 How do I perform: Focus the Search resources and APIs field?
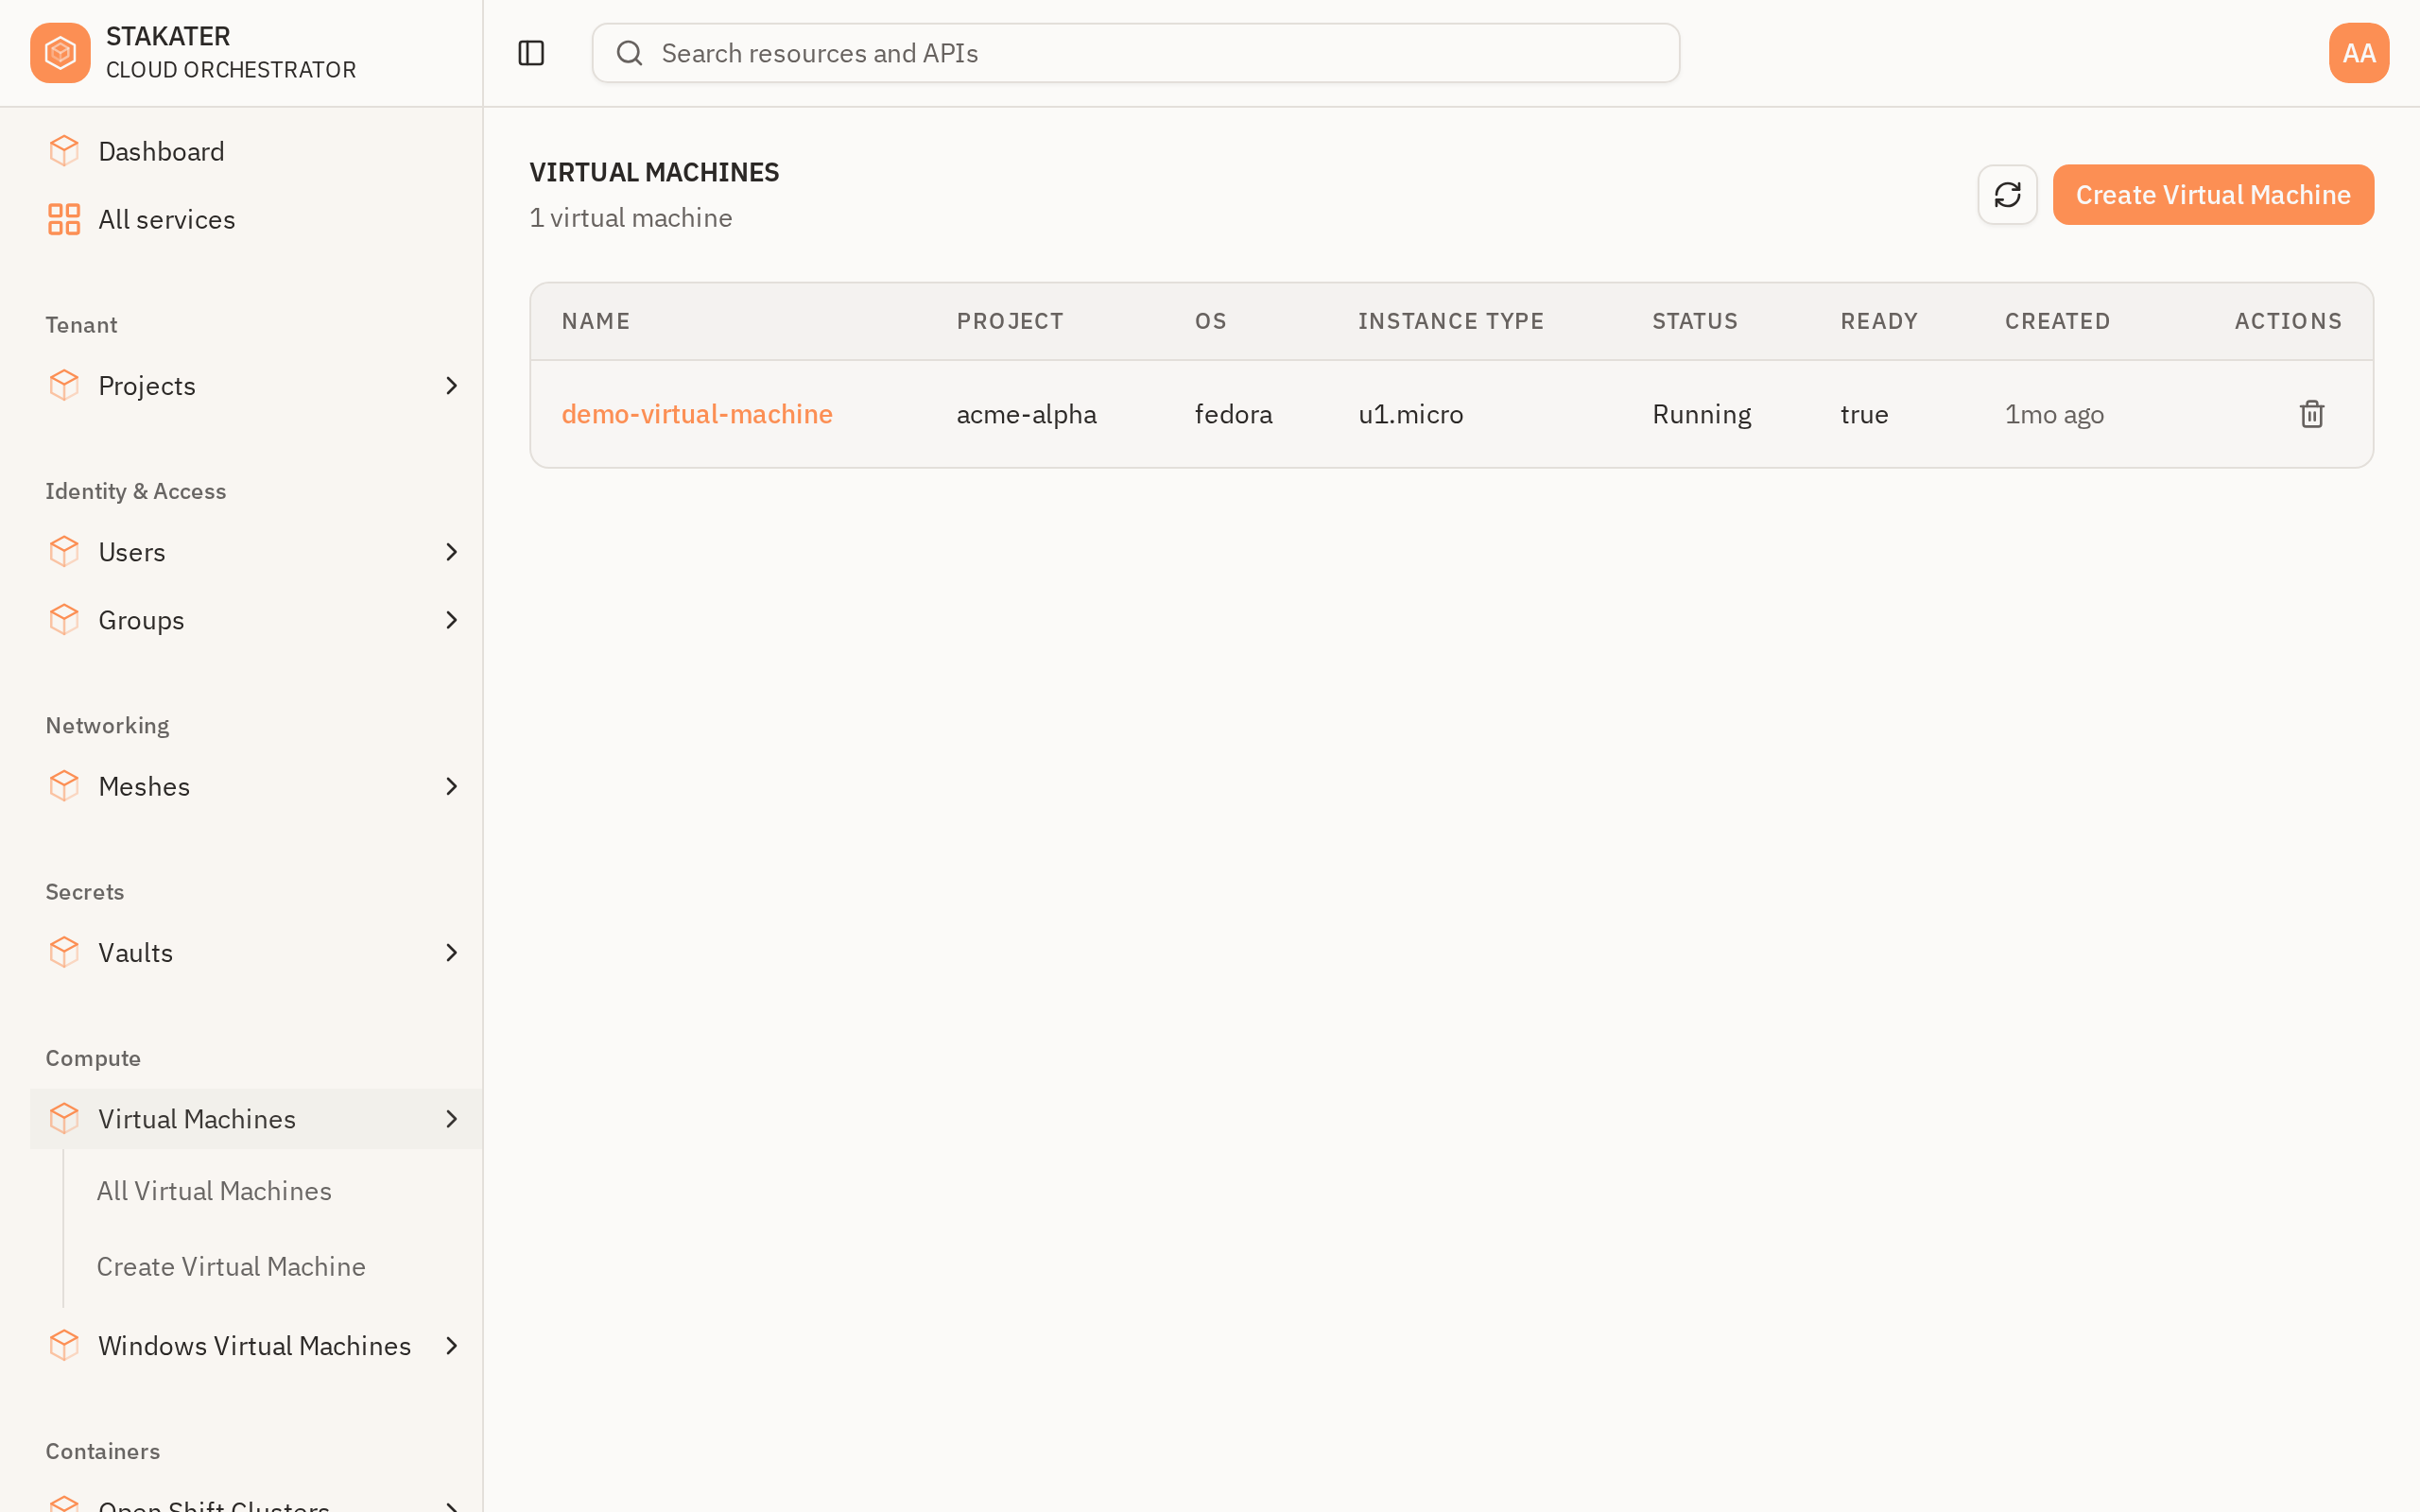tap(1136, 53)
